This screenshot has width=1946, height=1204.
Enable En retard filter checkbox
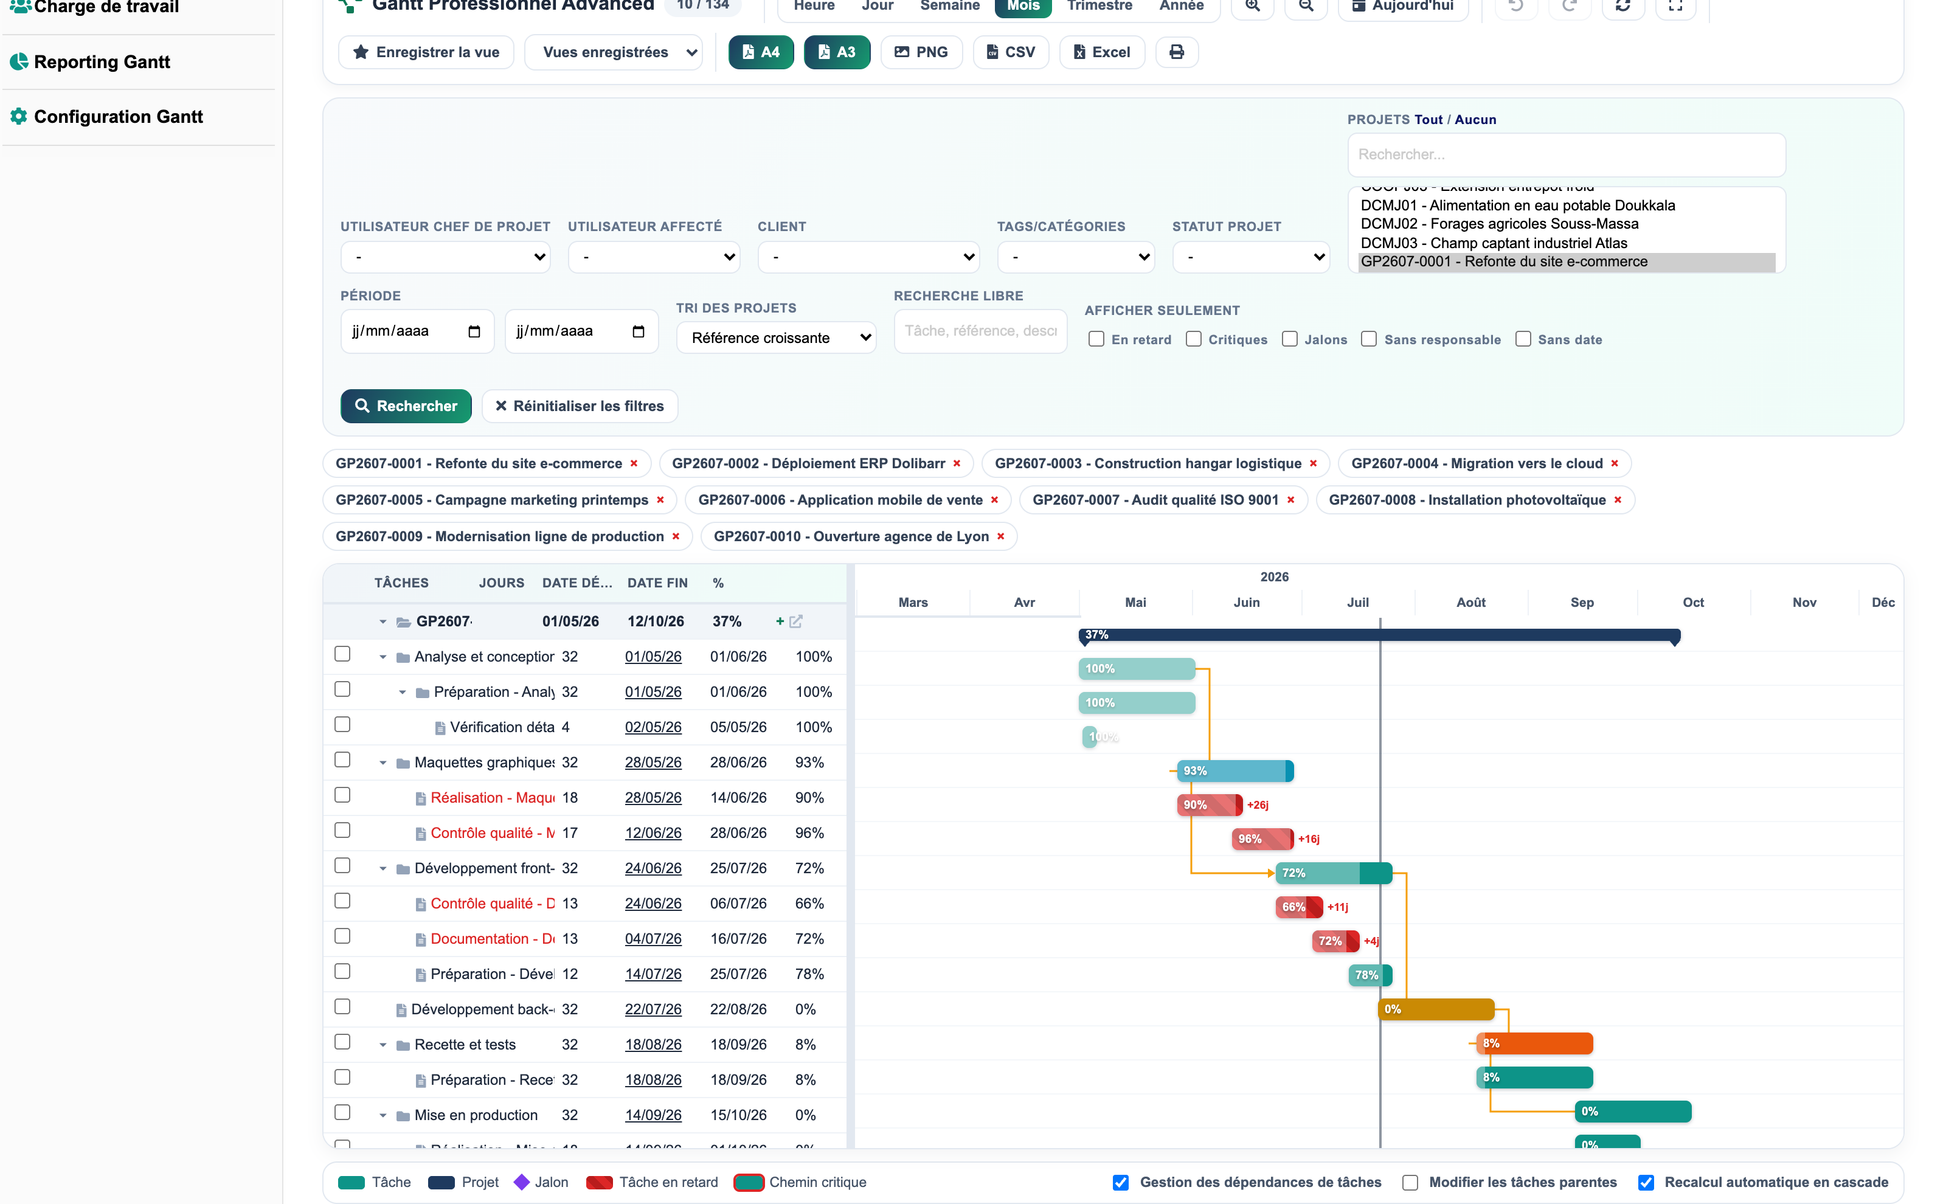click(1097, 339)
